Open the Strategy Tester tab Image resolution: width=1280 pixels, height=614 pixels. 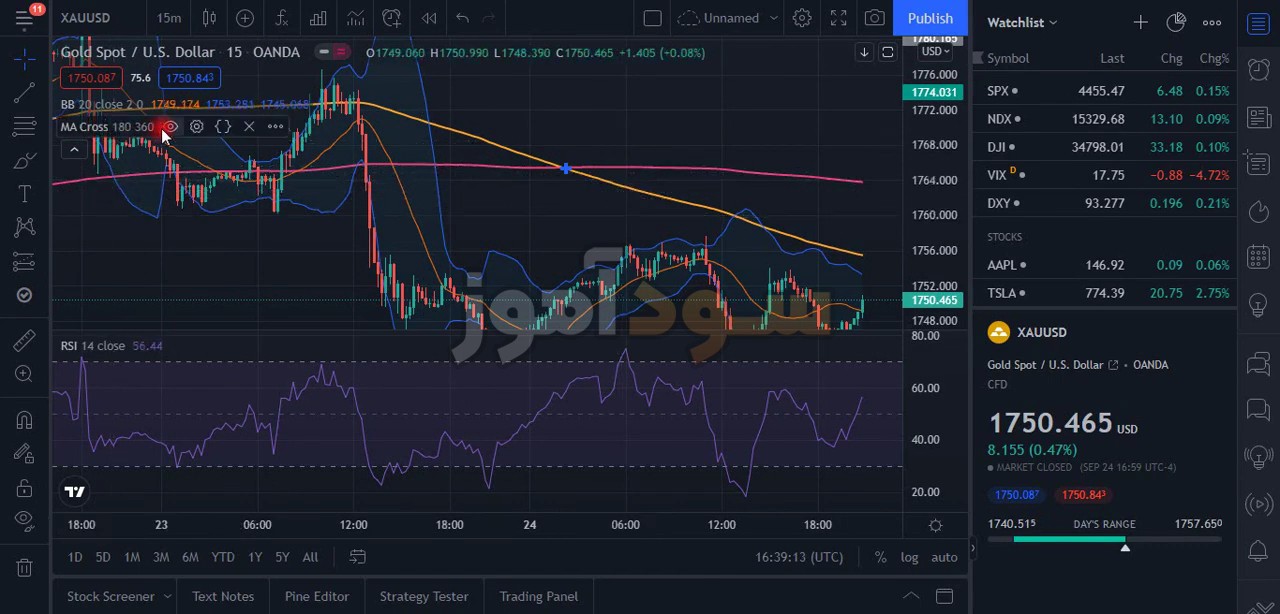pos(424,596)
